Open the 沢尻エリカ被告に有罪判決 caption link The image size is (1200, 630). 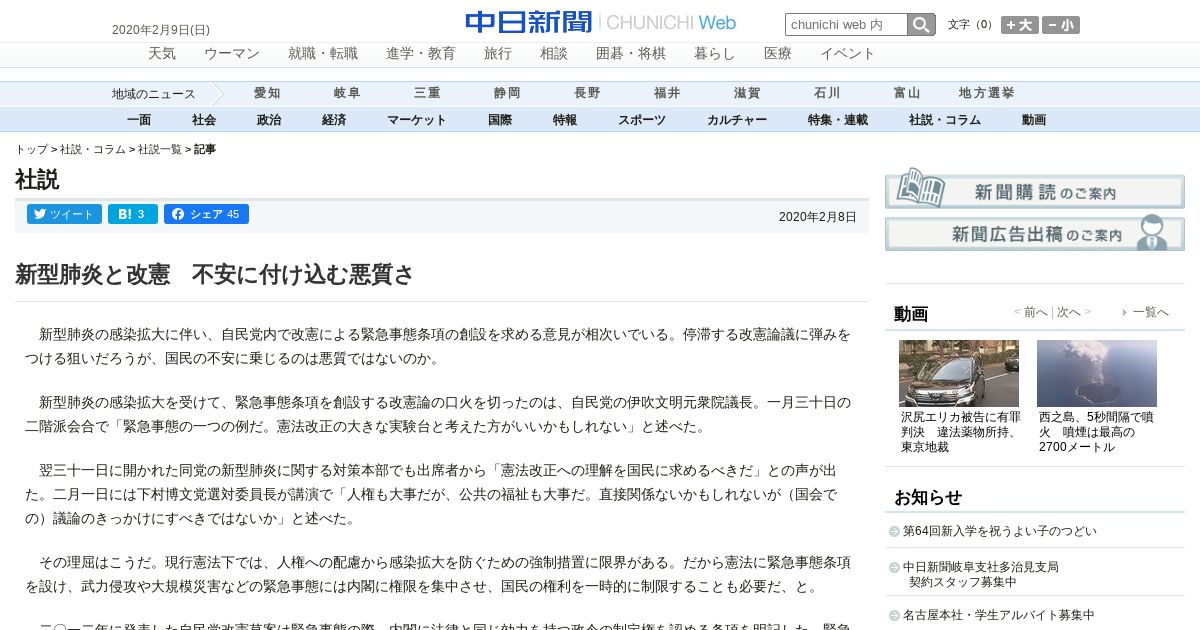[x=960, y=432]
